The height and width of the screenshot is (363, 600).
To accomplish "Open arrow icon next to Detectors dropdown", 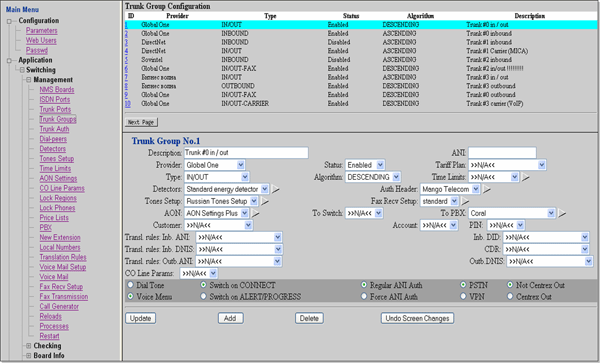I will point(276,189).
